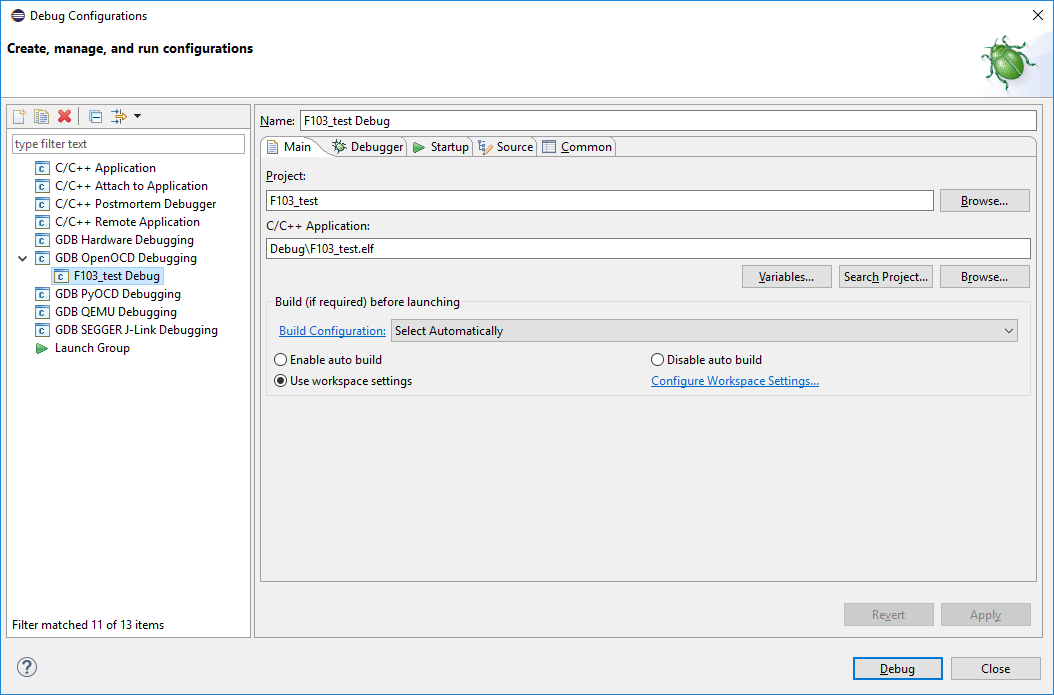Screen dimensions: 1054x695
Task: Click the Search Project... button
Action: [886, 277]
